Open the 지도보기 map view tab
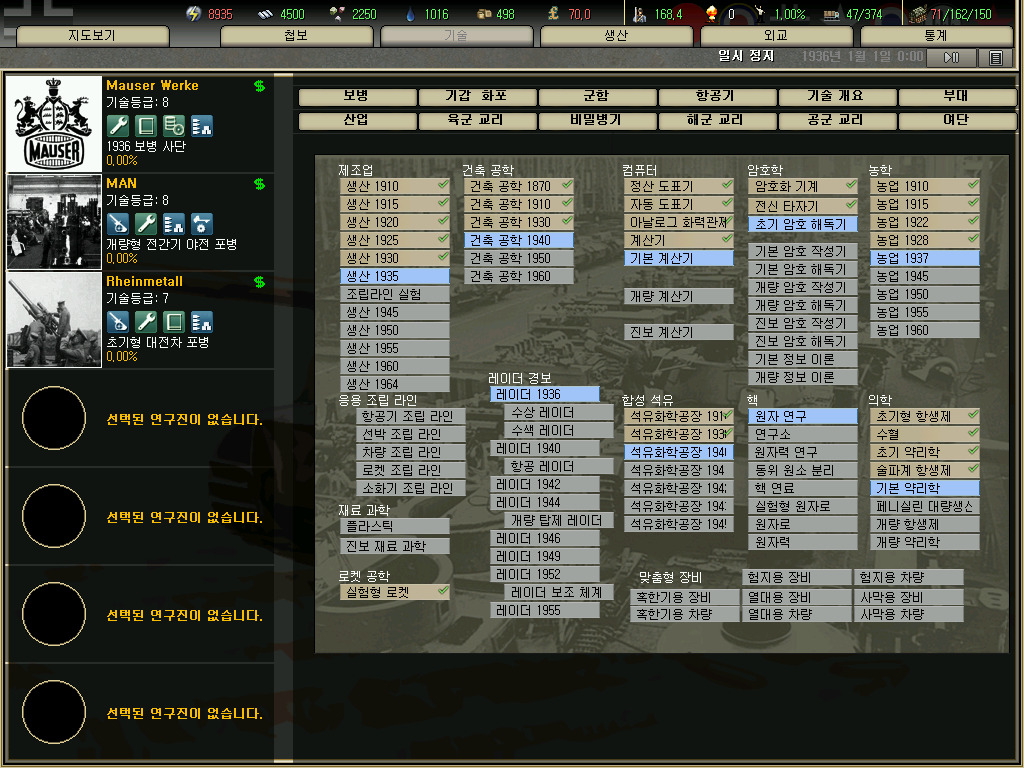The height and width of the screenshot is (768, 1024). tap(92, 35)
